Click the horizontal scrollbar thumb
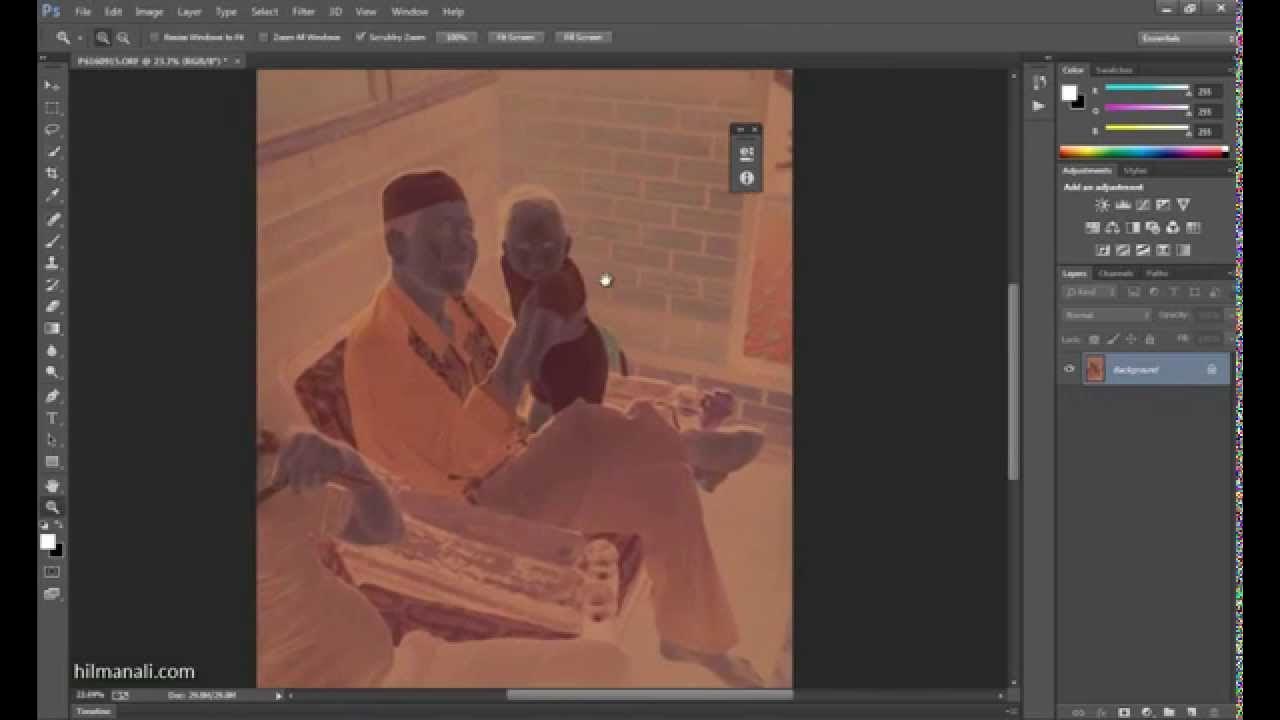1280x720 pixels. pyautogui.click(x=650, y=694)
